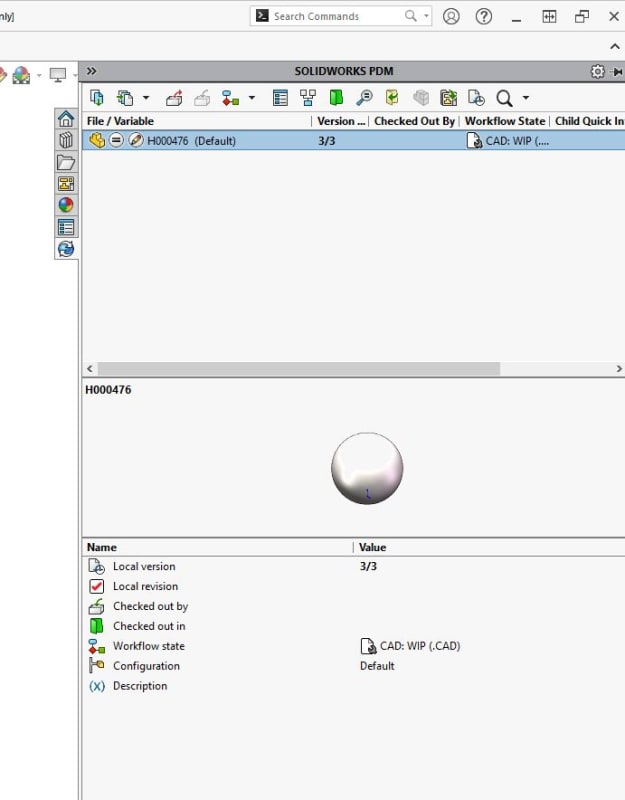Viewport: 625px width, 800px height.
Task: Open SOLIDWORKS PDM settings gear
Action: coord(597,71)
